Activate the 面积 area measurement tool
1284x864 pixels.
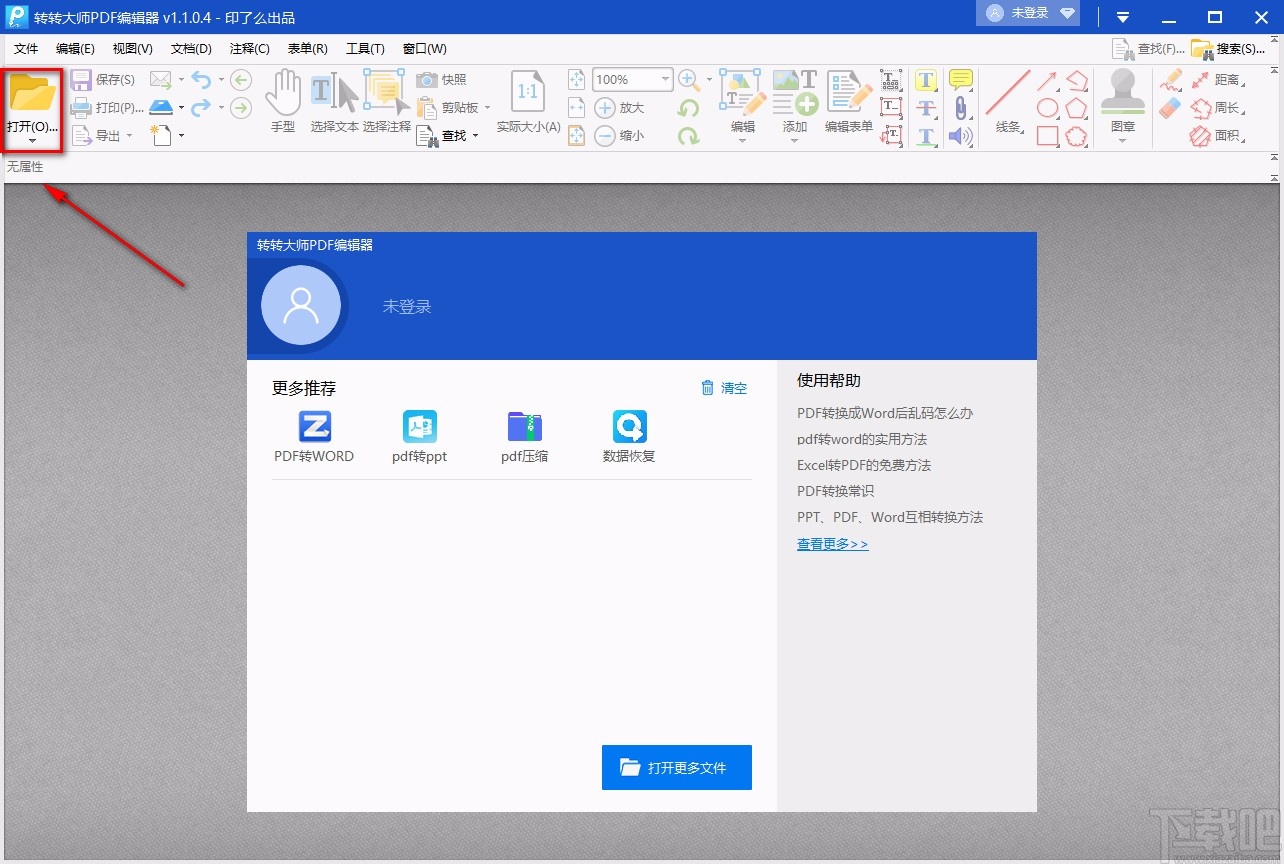[x=1222, y=135]
